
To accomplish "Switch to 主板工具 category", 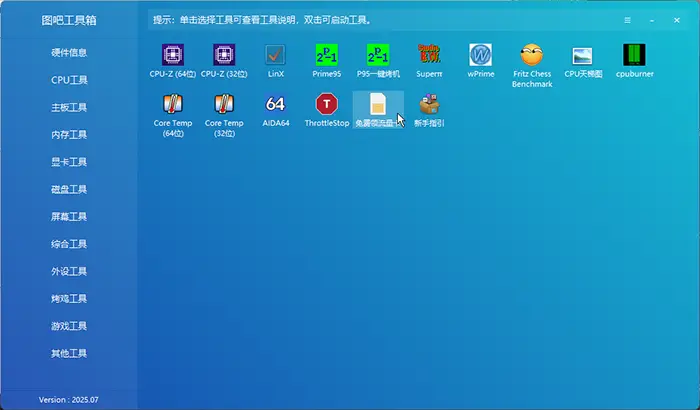I will 69,107.
